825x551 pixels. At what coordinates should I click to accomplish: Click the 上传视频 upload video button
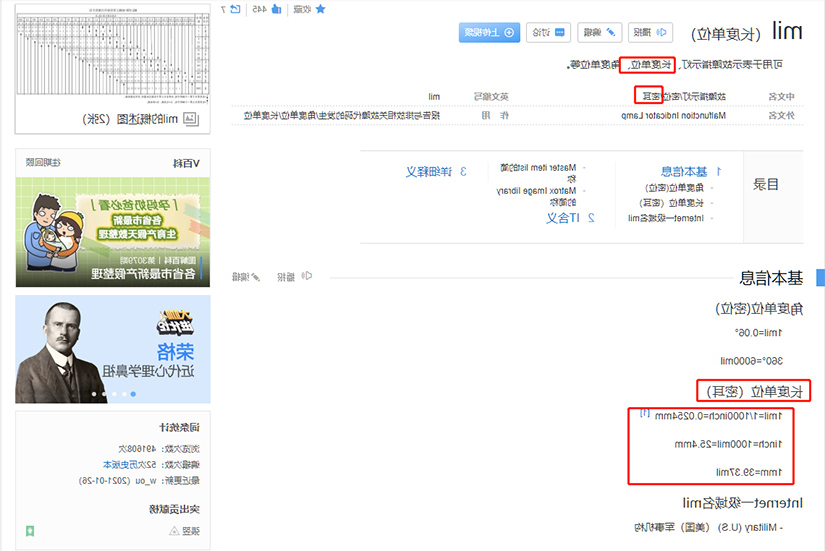pos(489,33)
